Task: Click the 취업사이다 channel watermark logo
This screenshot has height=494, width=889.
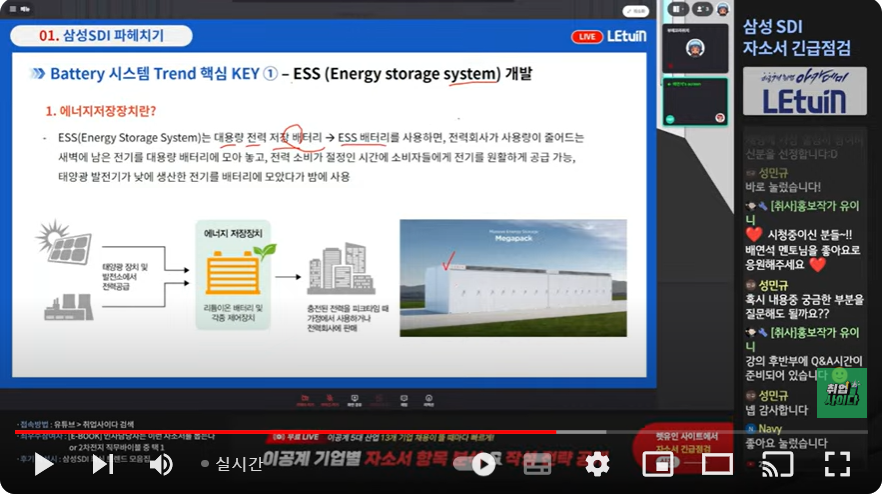Action: coord(841,393)
